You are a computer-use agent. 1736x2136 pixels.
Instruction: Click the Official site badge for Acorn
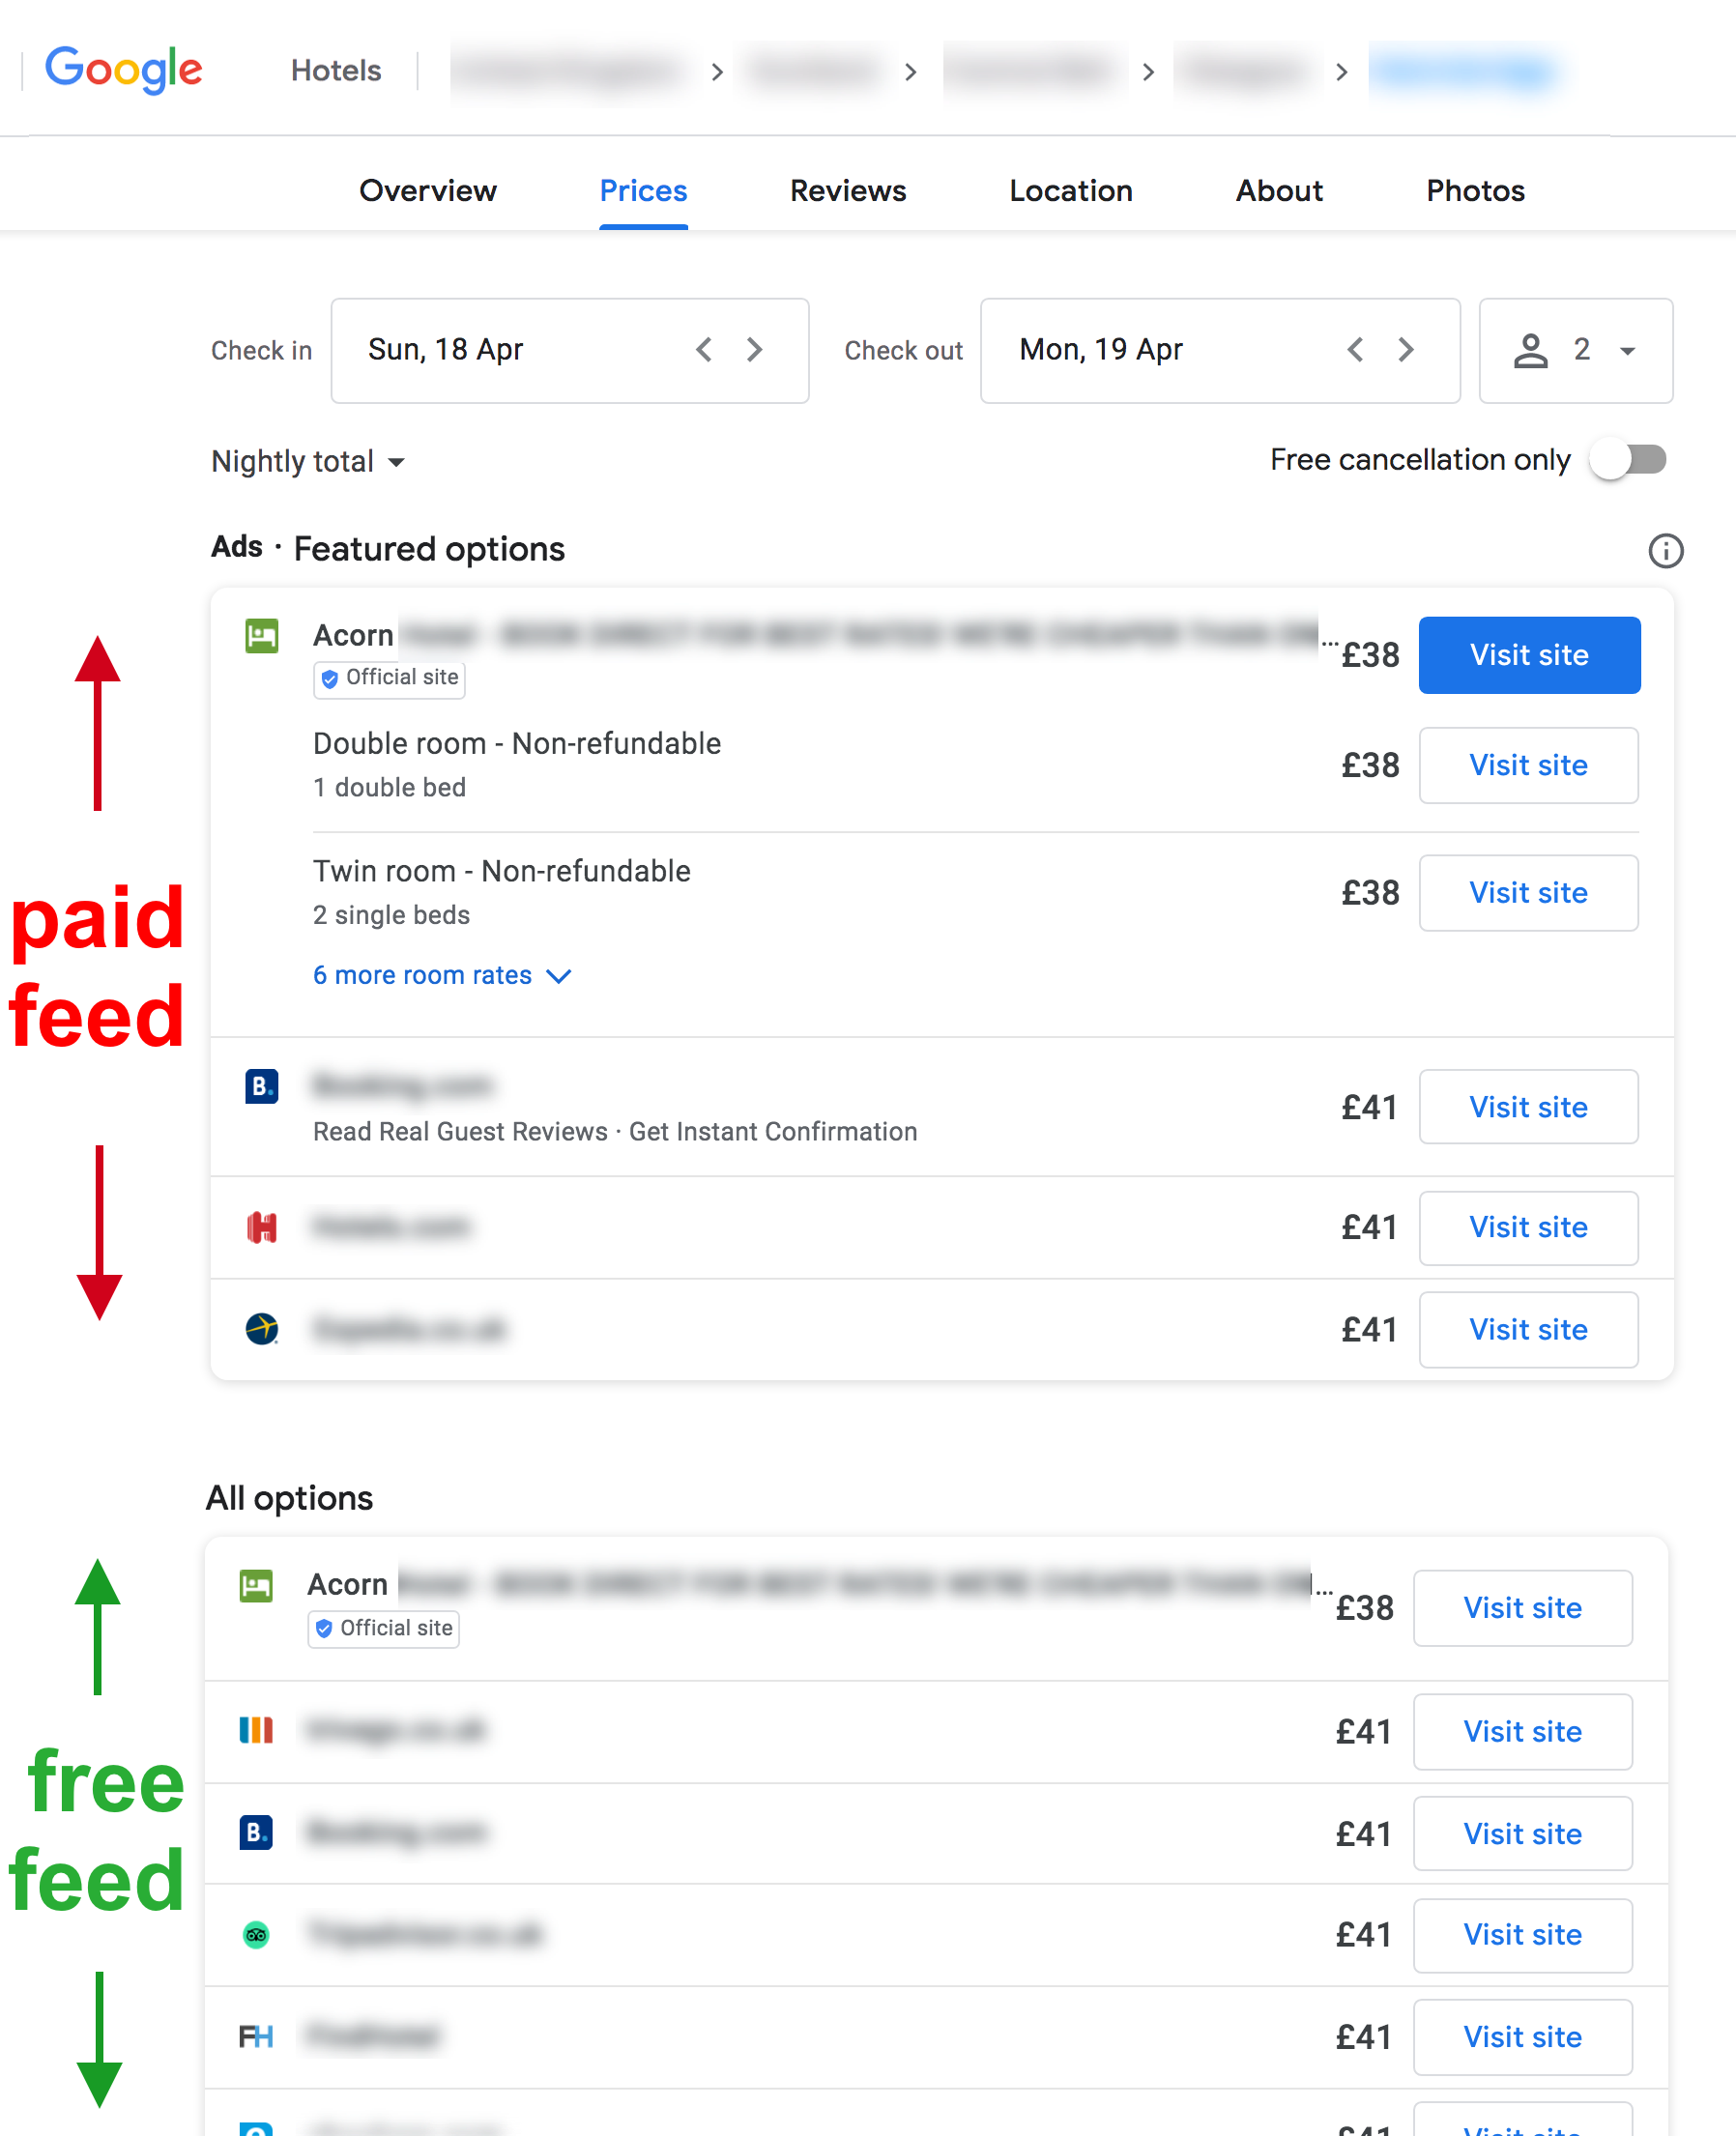point(388,679)
